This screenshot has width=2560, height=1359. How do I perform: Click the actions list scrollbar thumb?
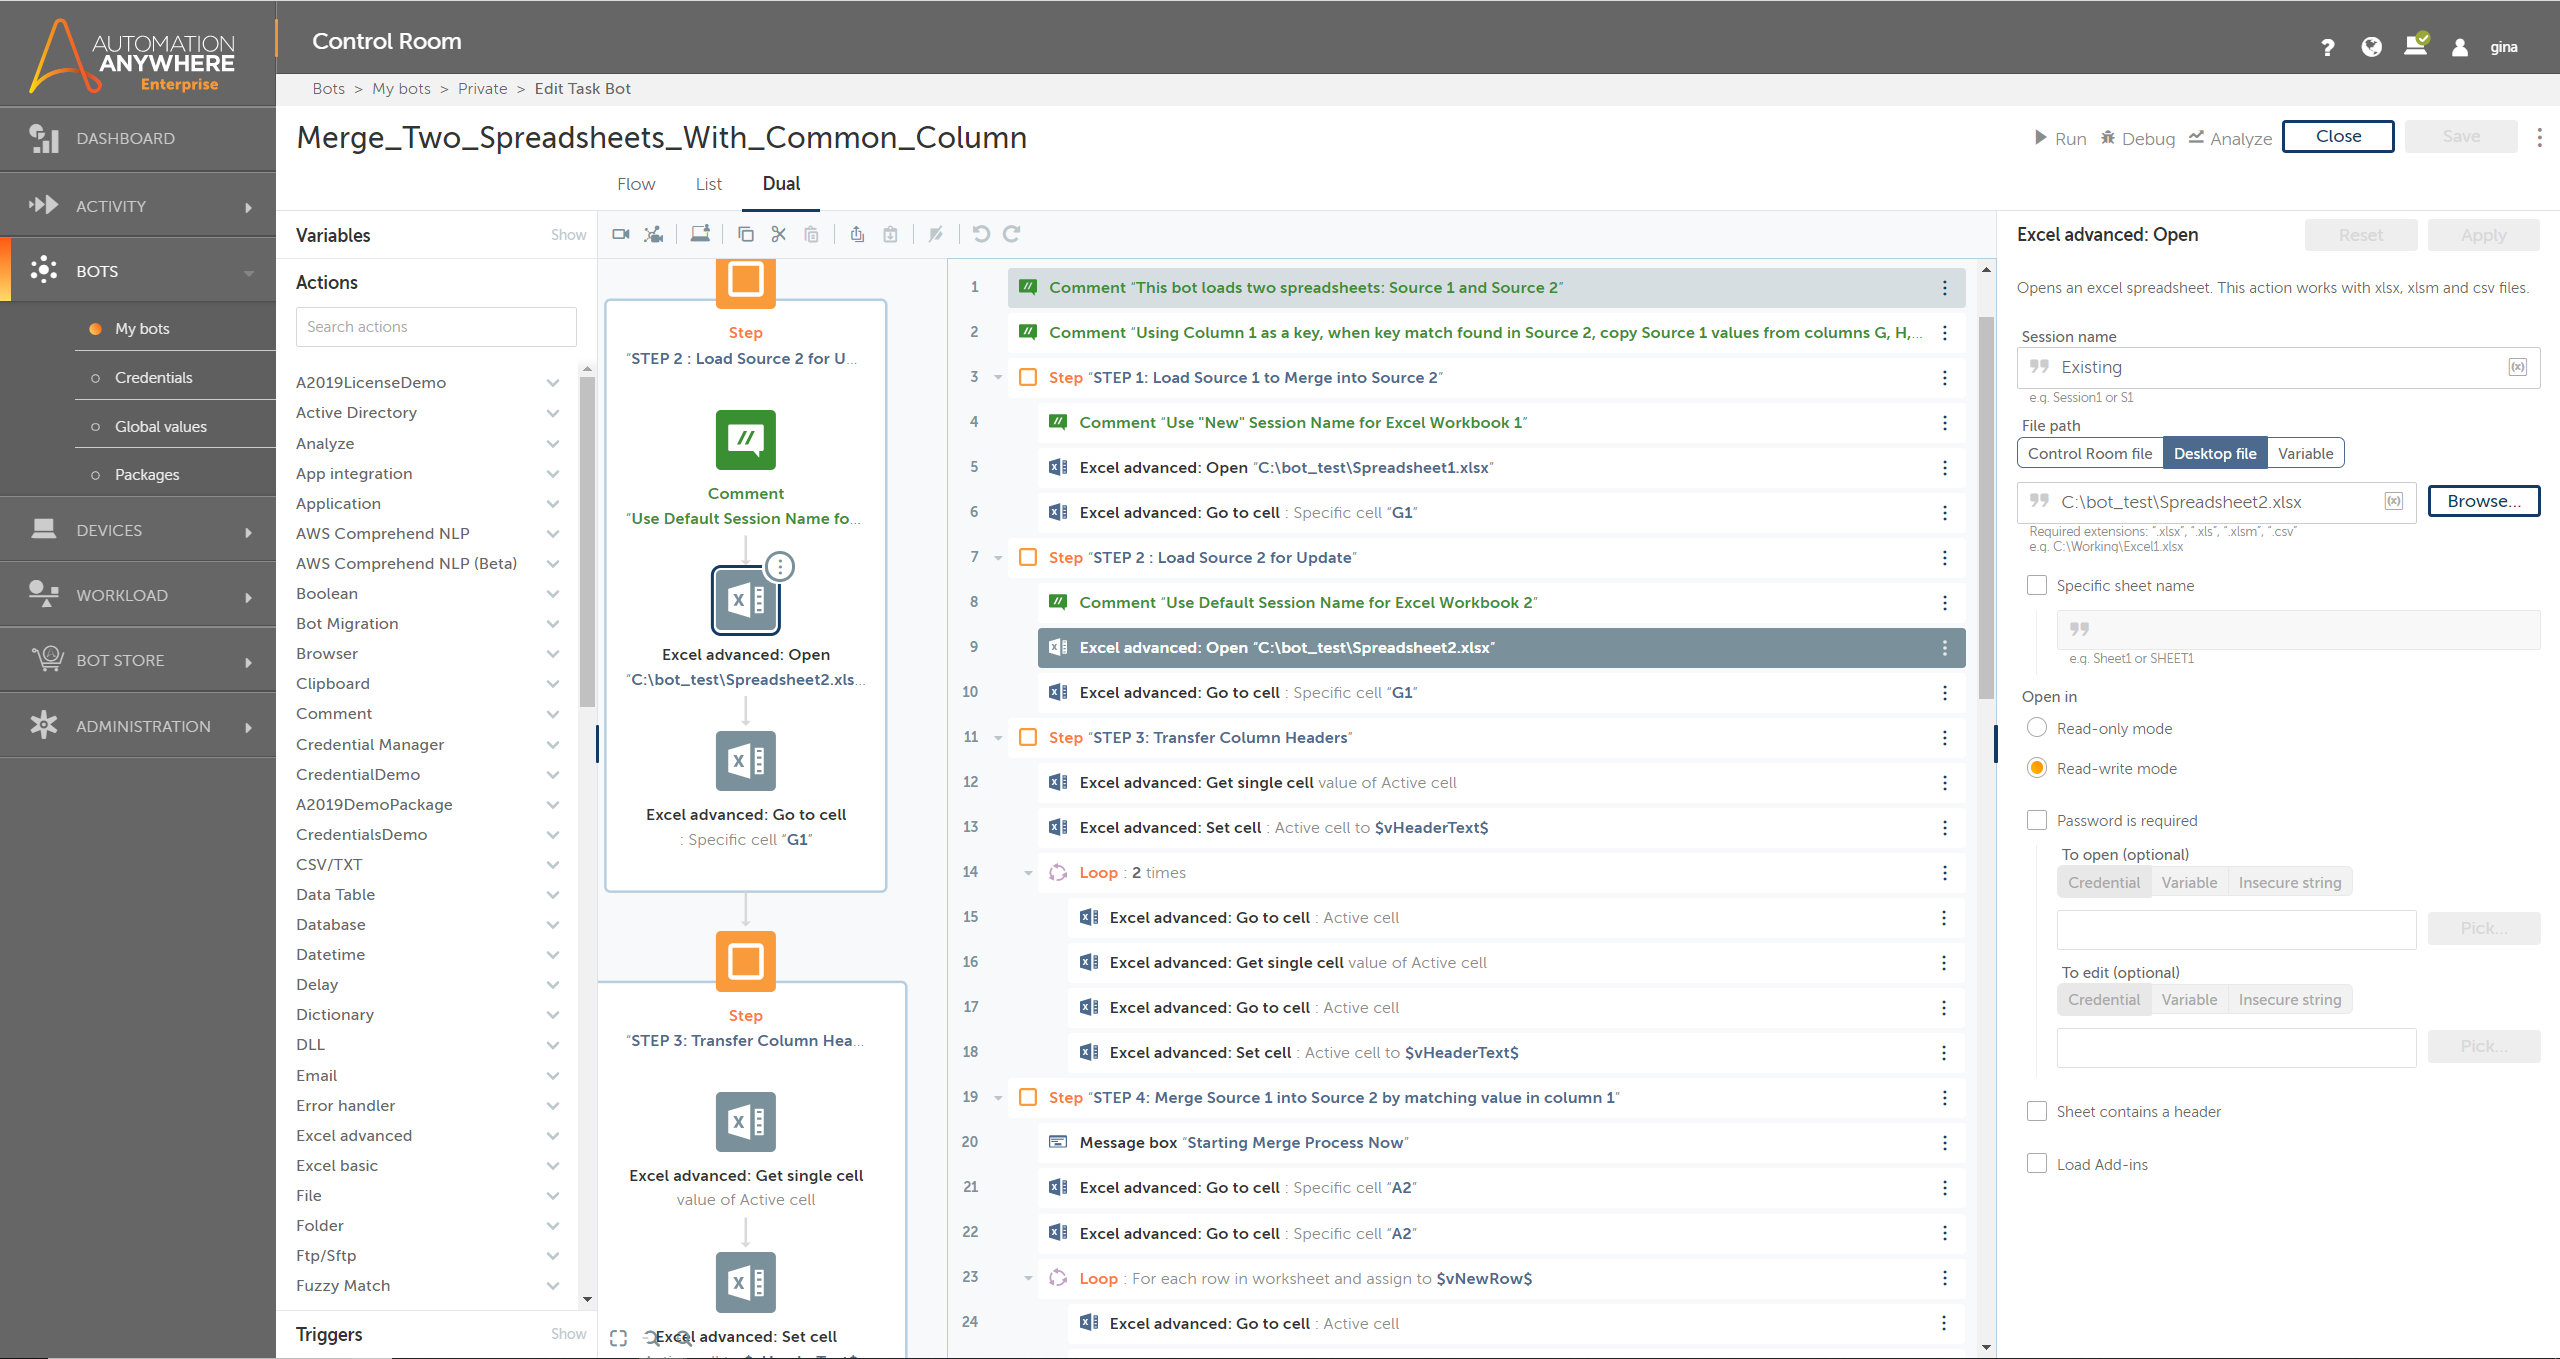pyautogui.click(x=587, y=540)
